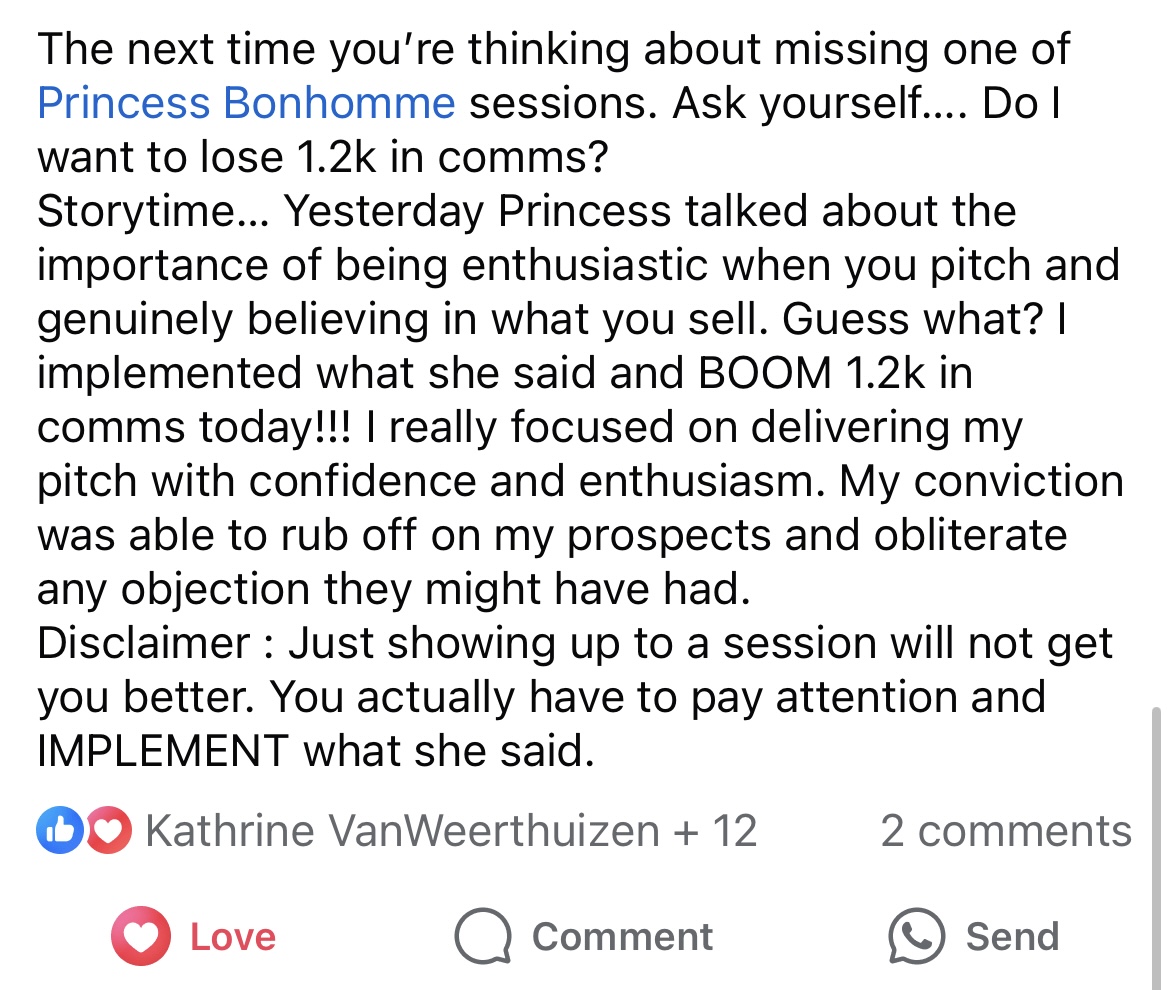Unlike the post via the Love label

[232, 937]
